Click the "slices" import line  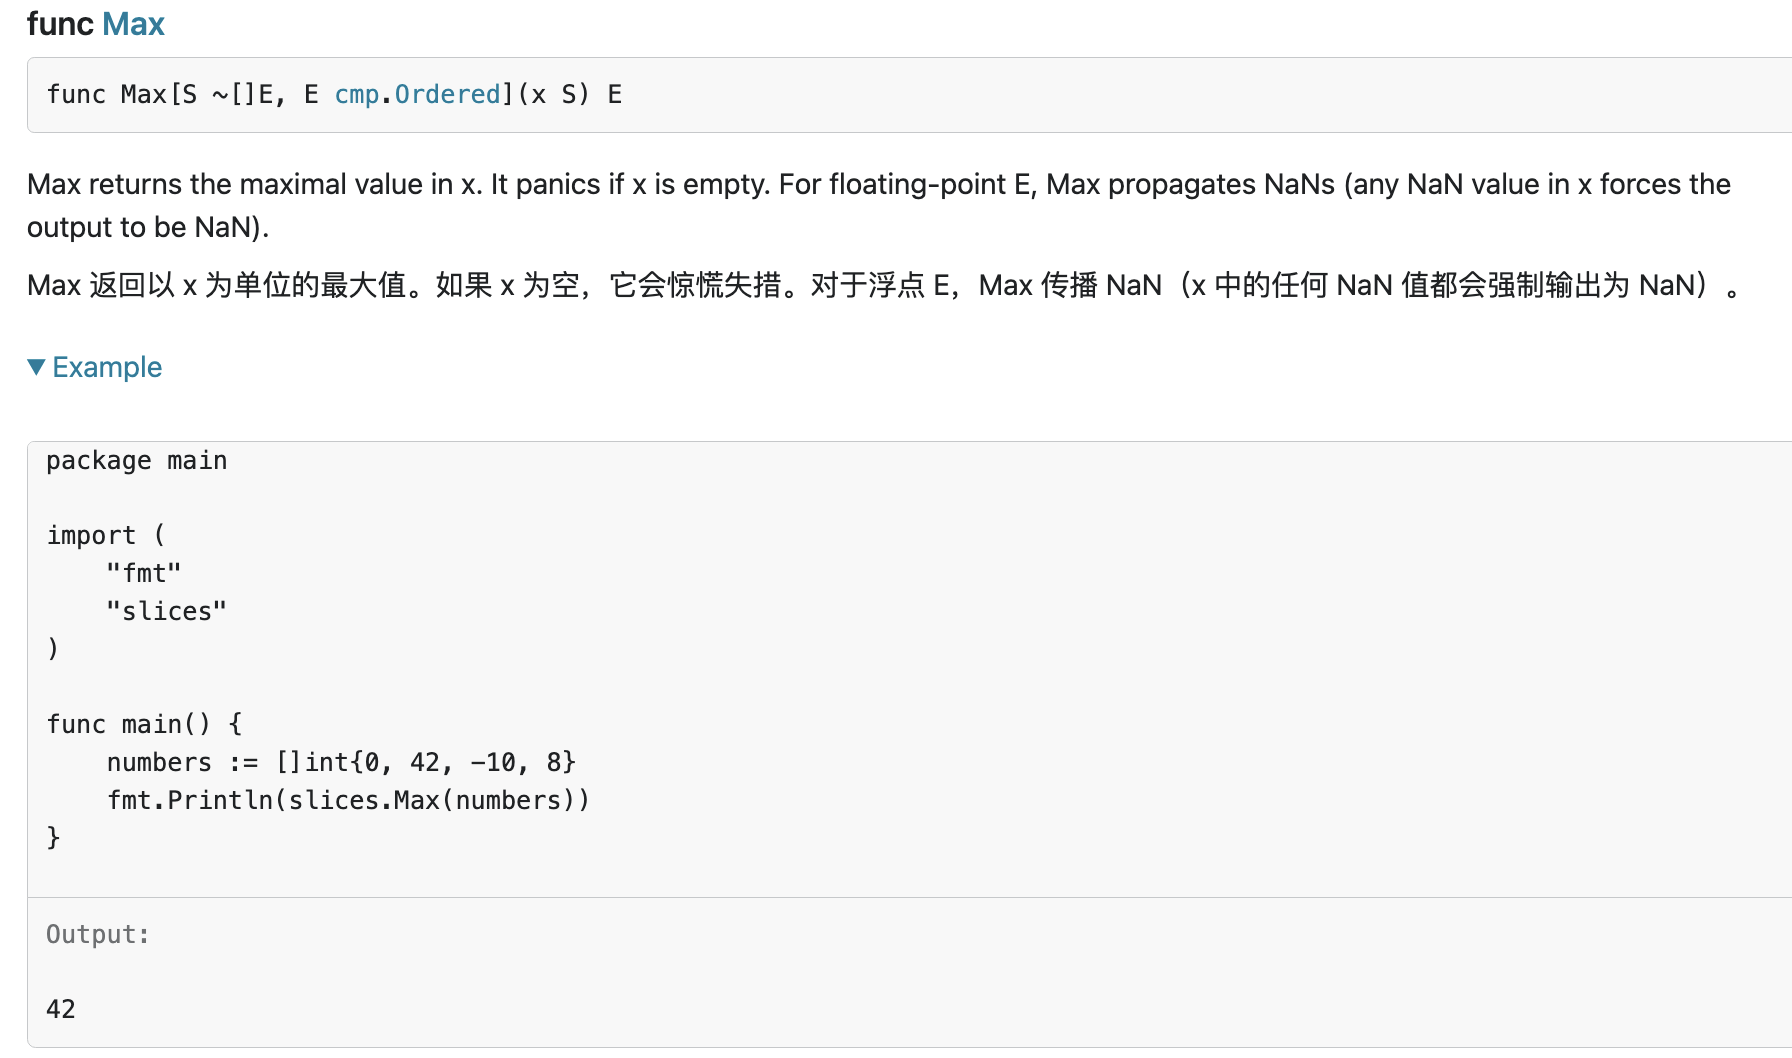tap(167, 612)
